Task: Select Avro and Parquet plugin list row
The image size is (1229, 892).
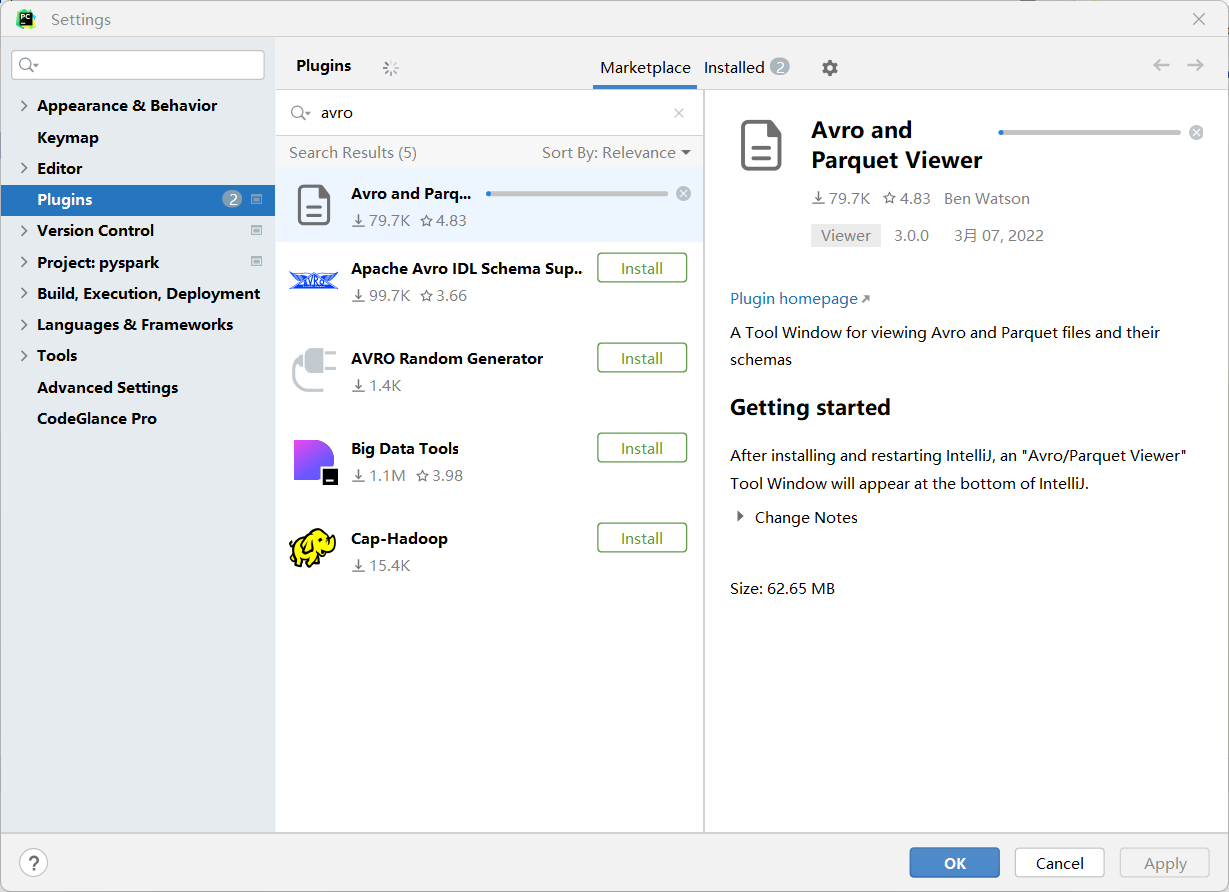Action: 489,205
